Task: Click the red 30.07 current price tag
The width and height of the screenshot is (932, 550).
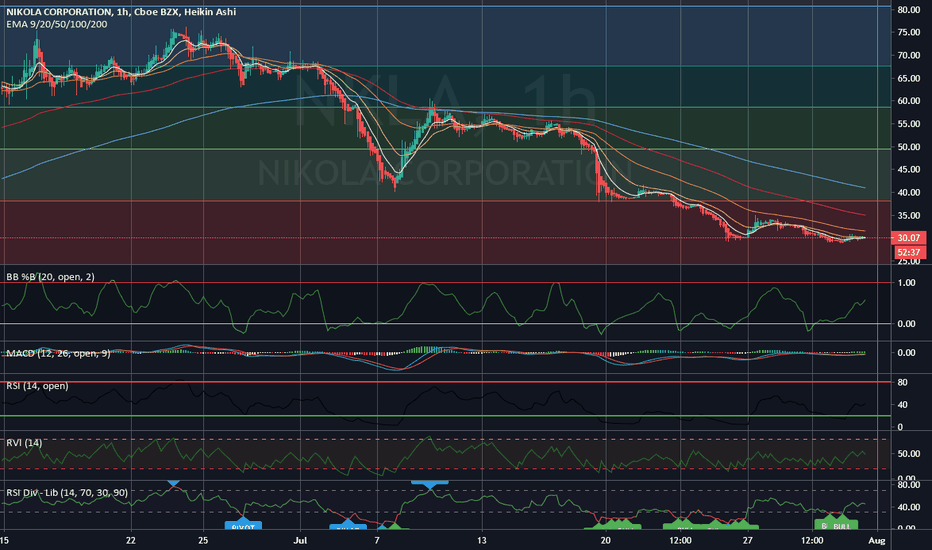Action: tap(908, 238)
